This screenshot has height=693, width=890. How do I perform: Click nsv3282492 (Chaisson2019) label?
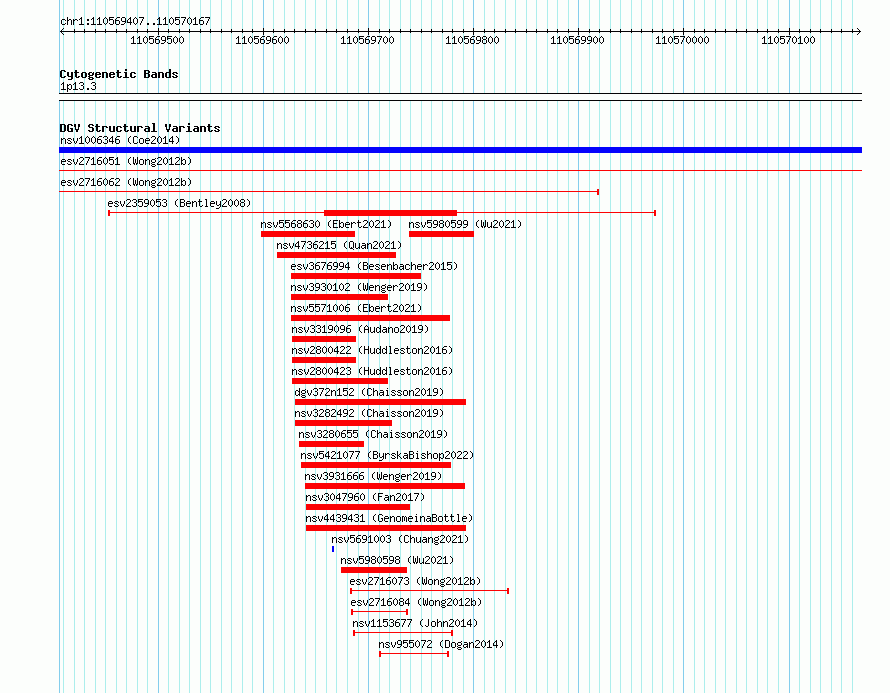(x=369, y=413)
